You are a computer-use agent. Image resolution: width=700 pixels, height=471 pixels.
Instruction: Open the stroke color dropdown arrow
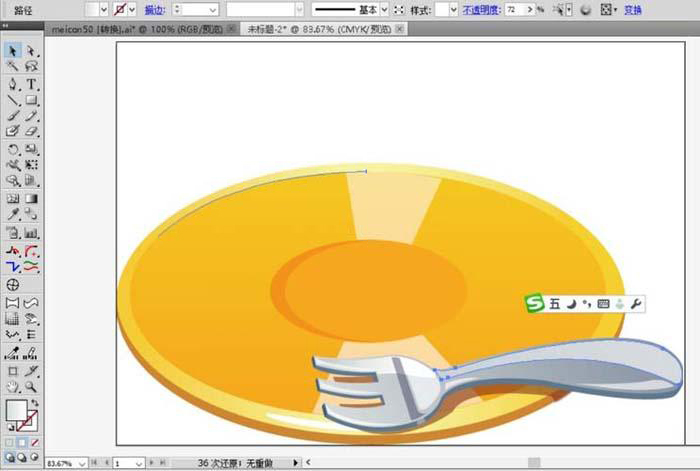(132, 9)
